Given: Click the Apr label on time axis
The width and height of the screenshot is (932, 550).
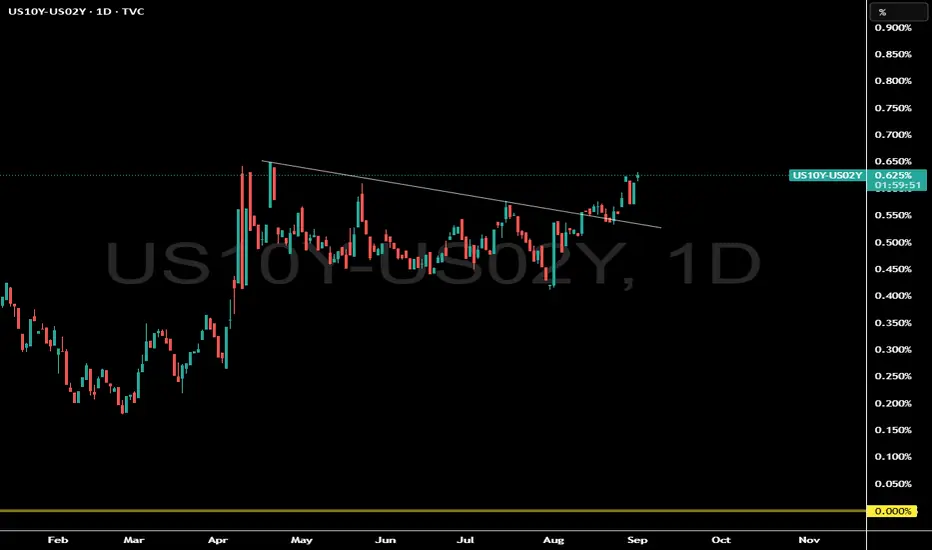Looking at the screenshot, I should (x=218, y=540).
